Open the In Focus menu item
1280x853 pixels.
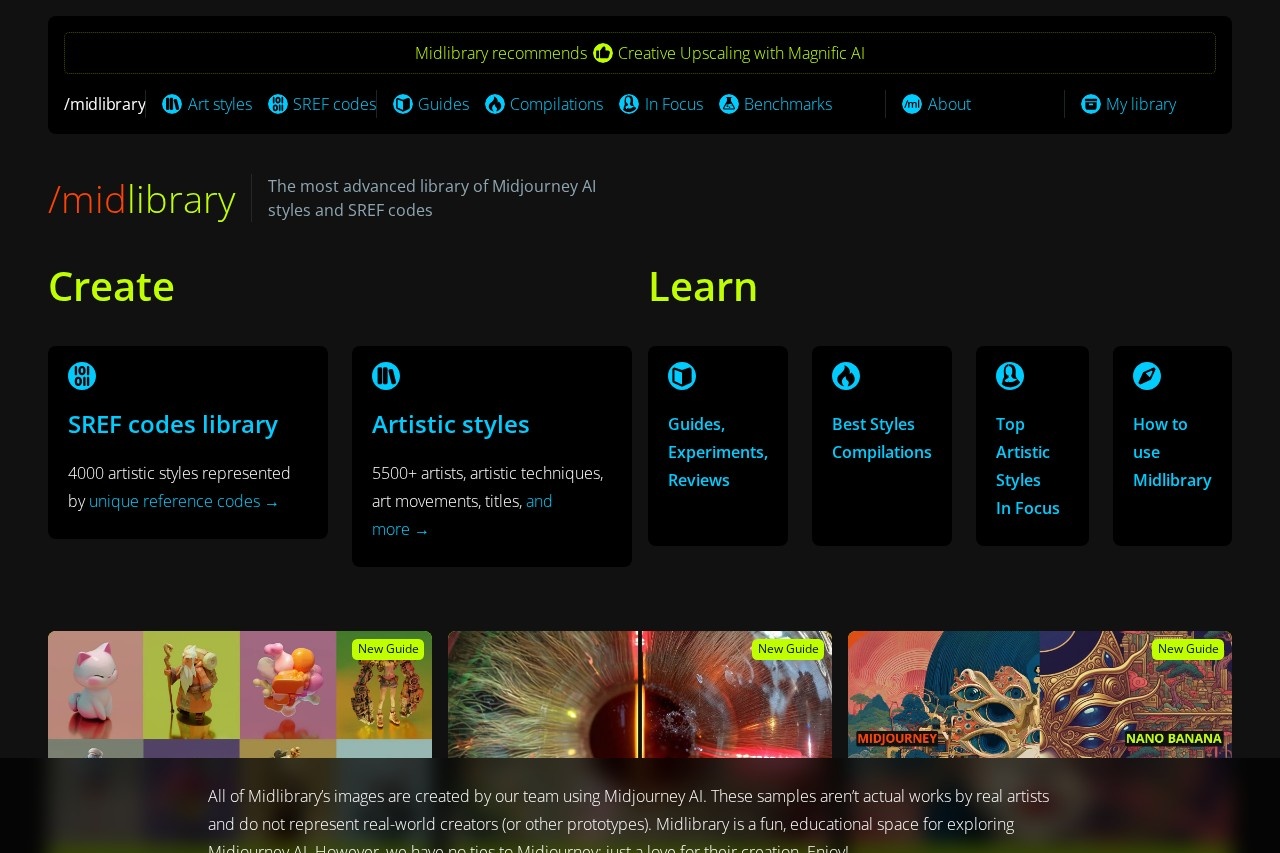click(x=674, y=104)
